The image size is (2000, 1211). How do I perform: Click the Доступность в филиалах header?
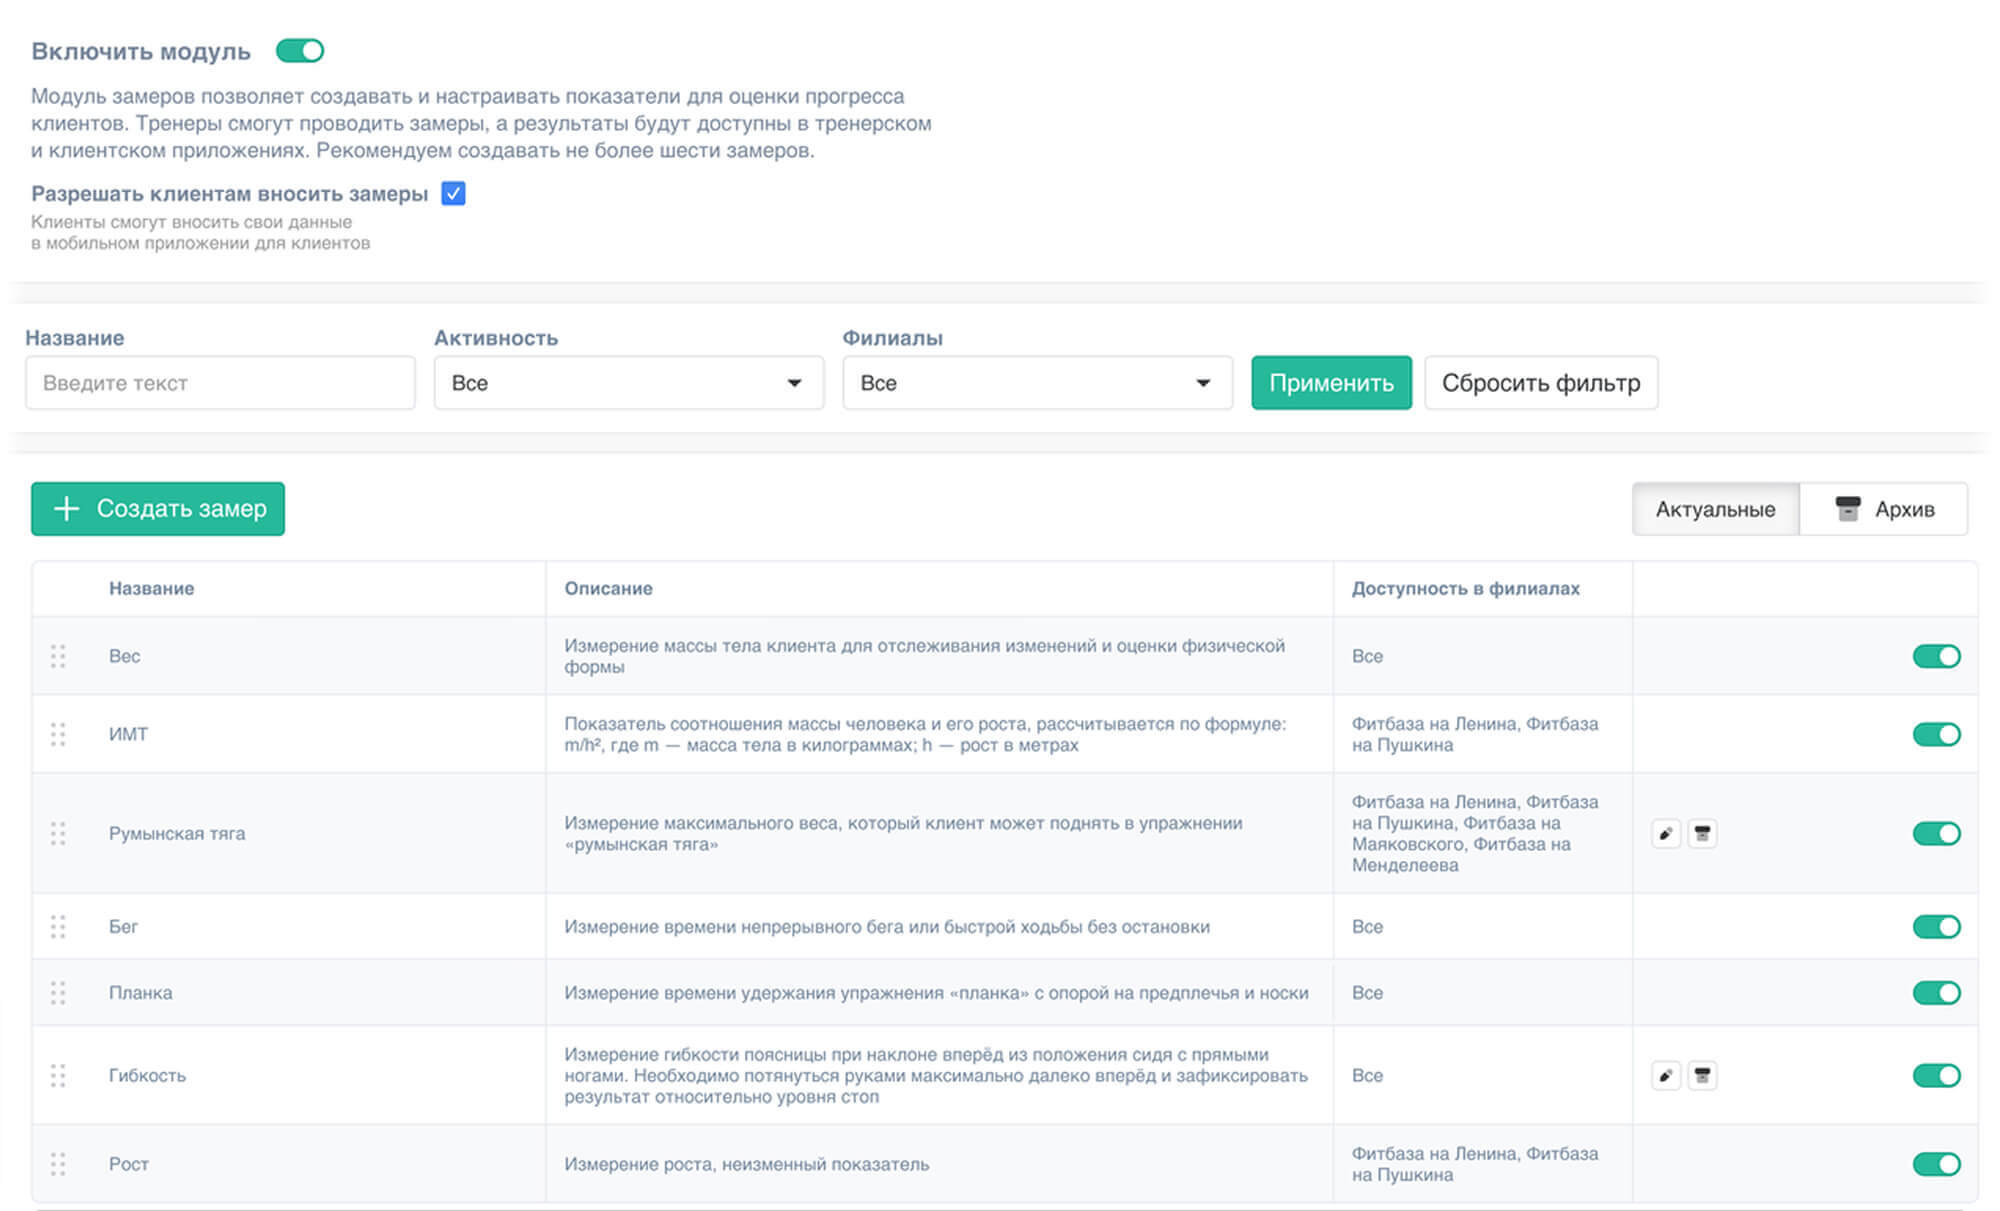point(1465,588)
